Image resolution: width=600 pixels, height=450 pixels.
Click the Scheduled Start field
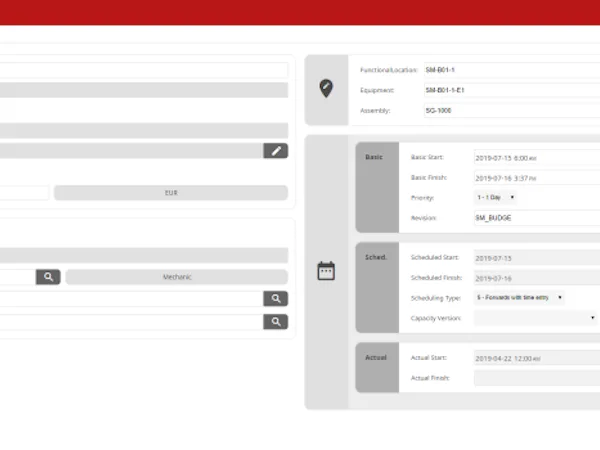point(537,258)
